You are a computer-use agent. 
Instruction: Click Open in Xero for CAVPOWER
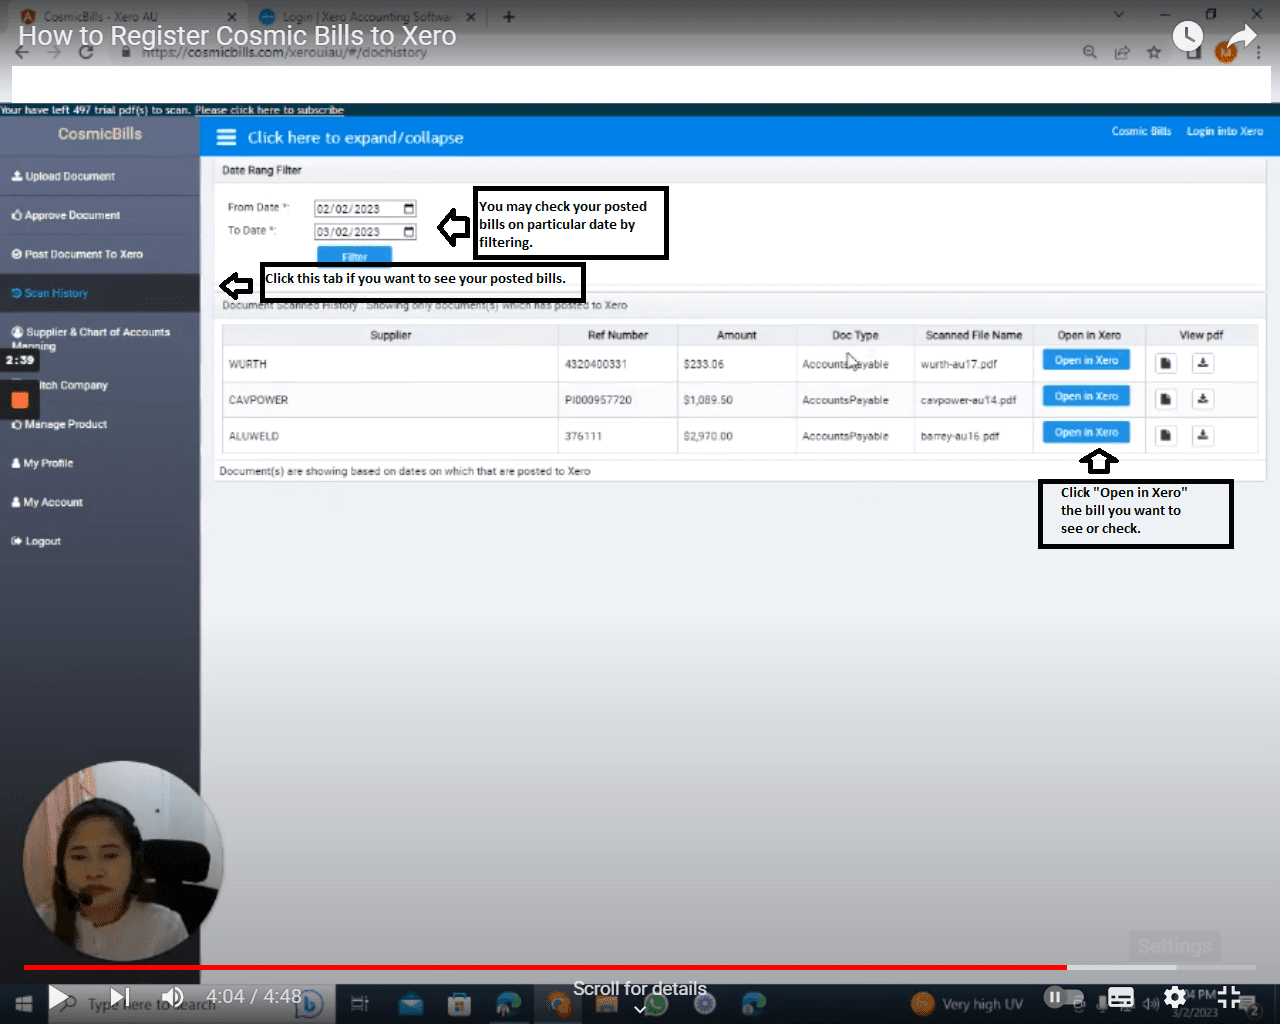[x=1086, y=396]
